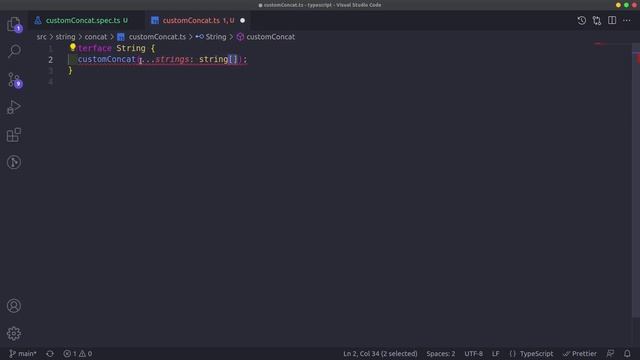The width and height of the screenshot is (640, 360).
Task: Open the Explorer view in activity bar
Action: 14,24
